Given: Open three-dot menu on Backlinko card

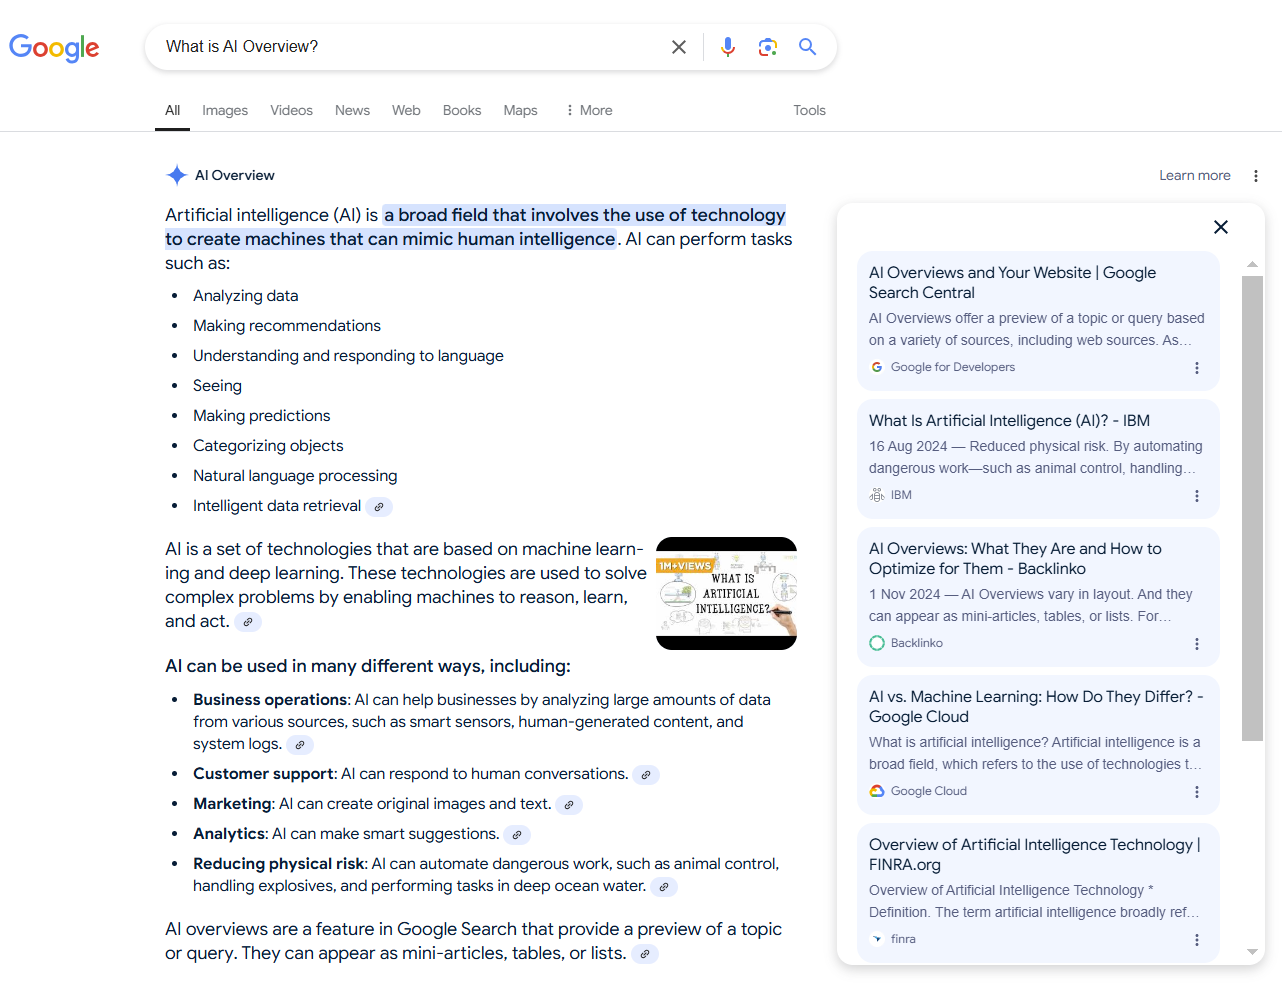Looking at the screenshot, I should pyautogui.click(x=1197, y=644).
